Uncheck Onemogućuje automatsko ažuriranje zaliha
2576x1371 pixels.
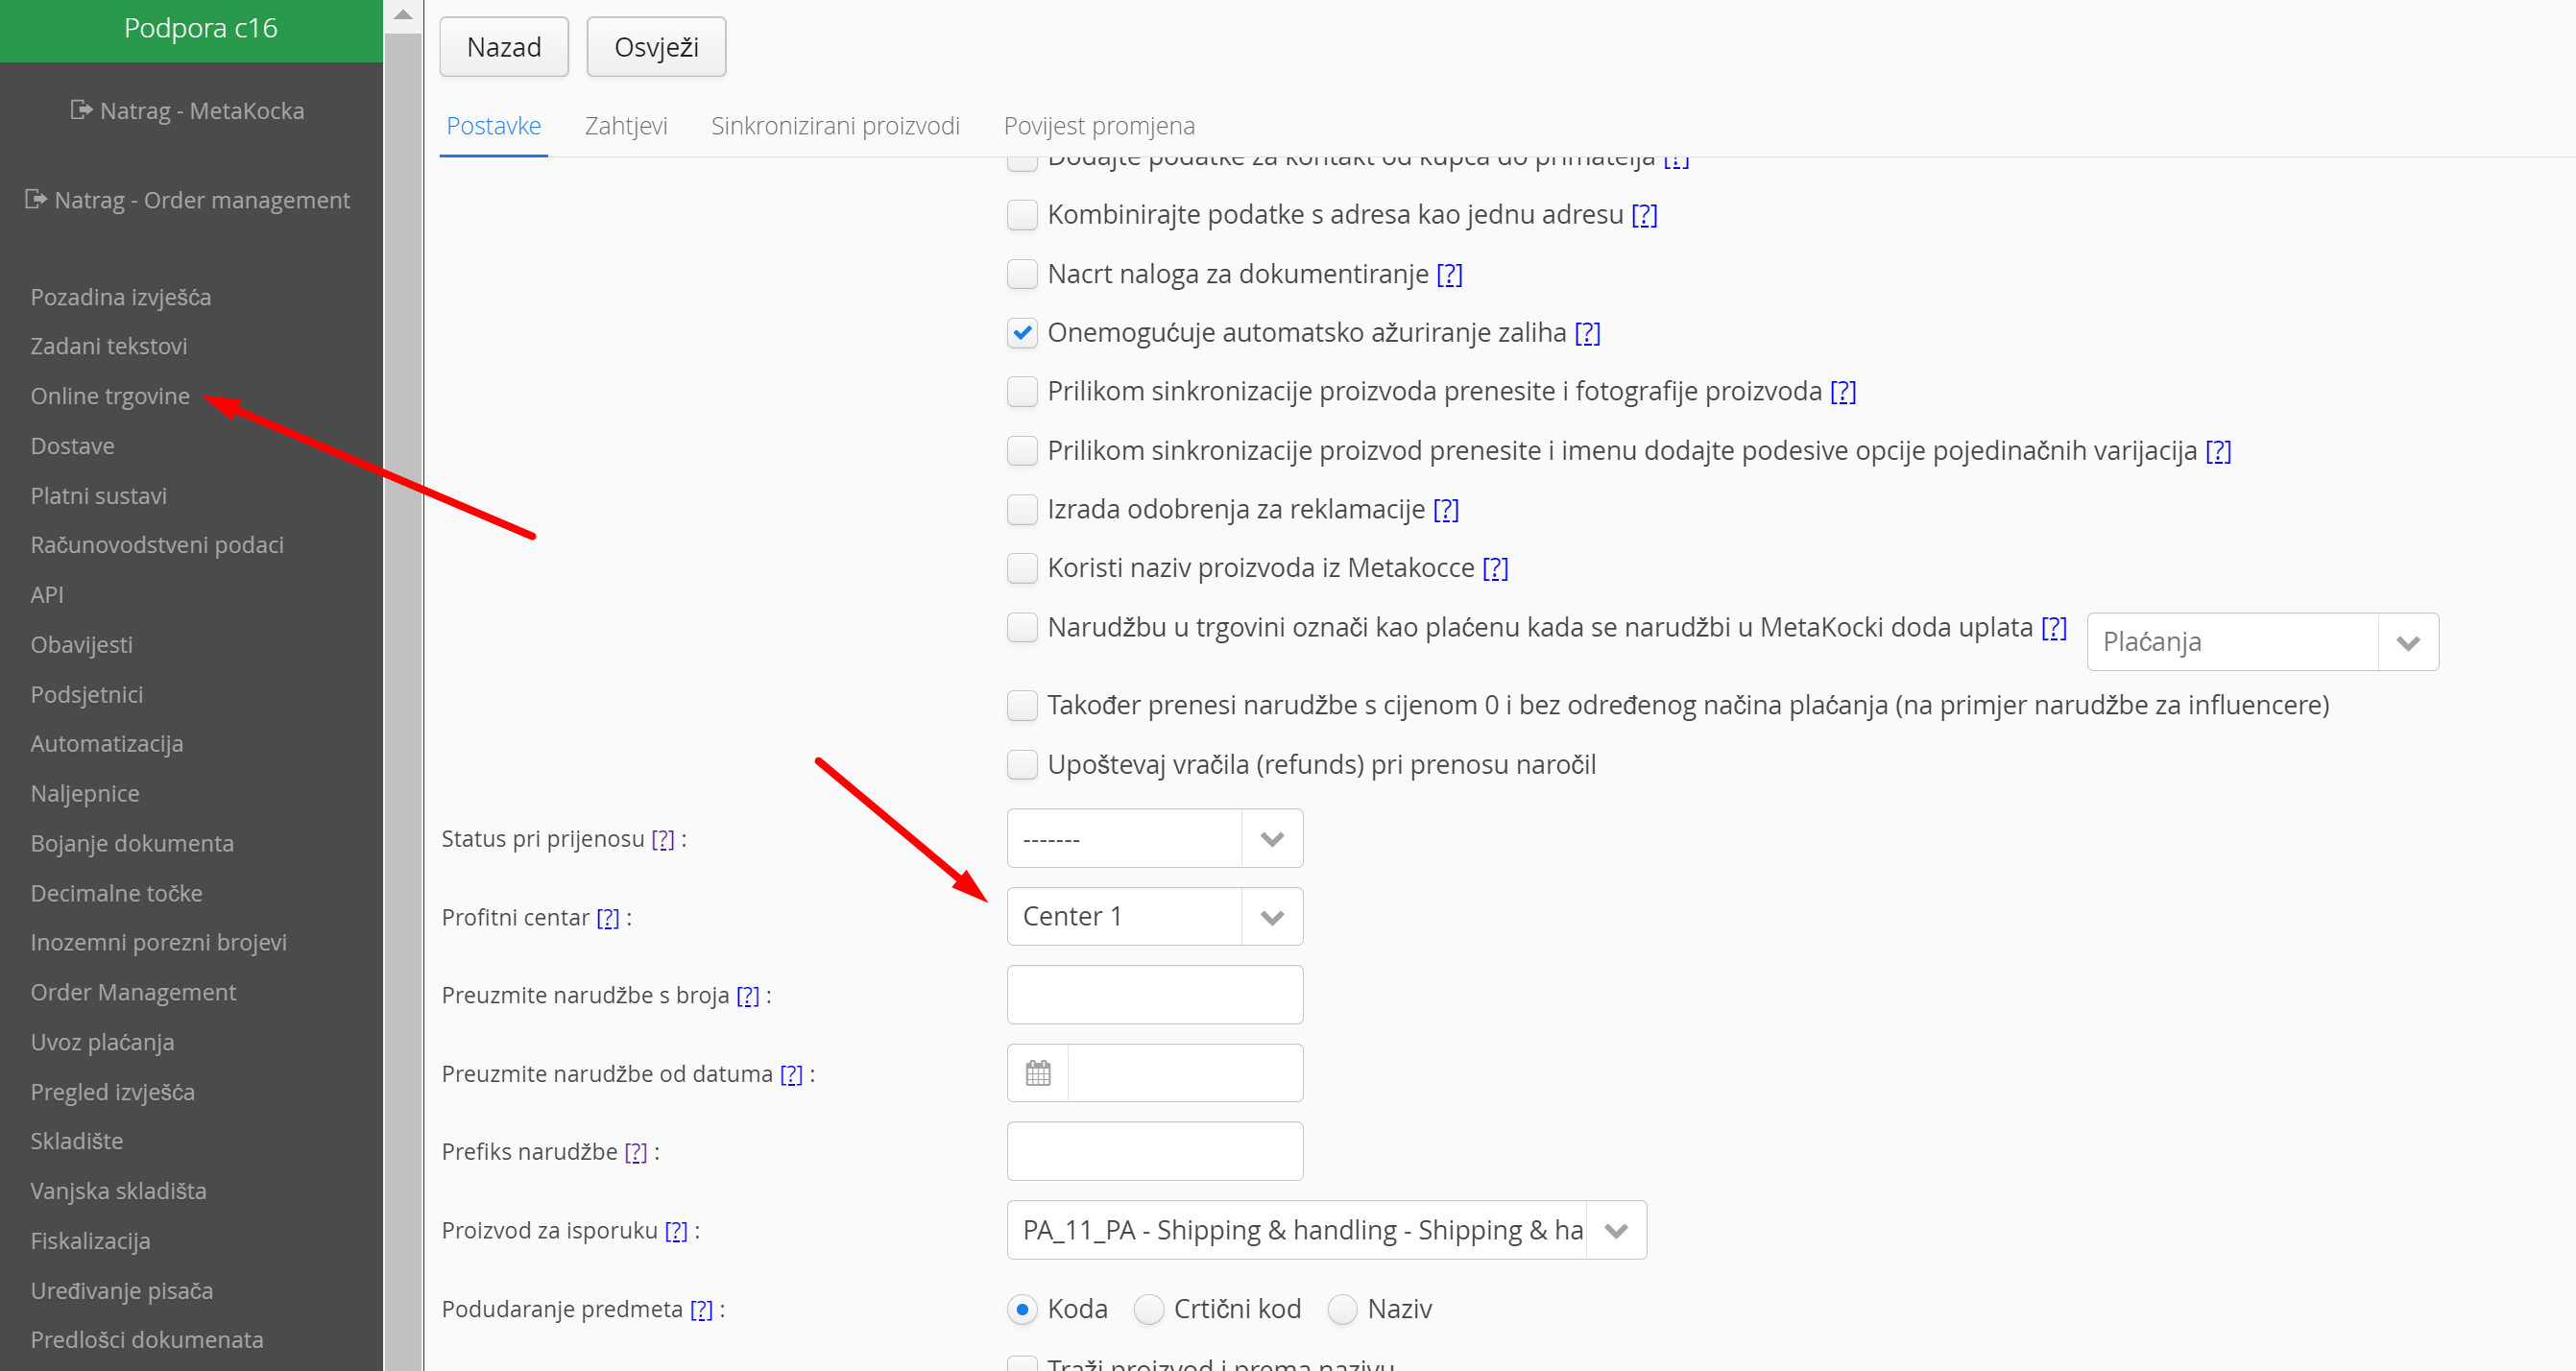click(1022, 333)
